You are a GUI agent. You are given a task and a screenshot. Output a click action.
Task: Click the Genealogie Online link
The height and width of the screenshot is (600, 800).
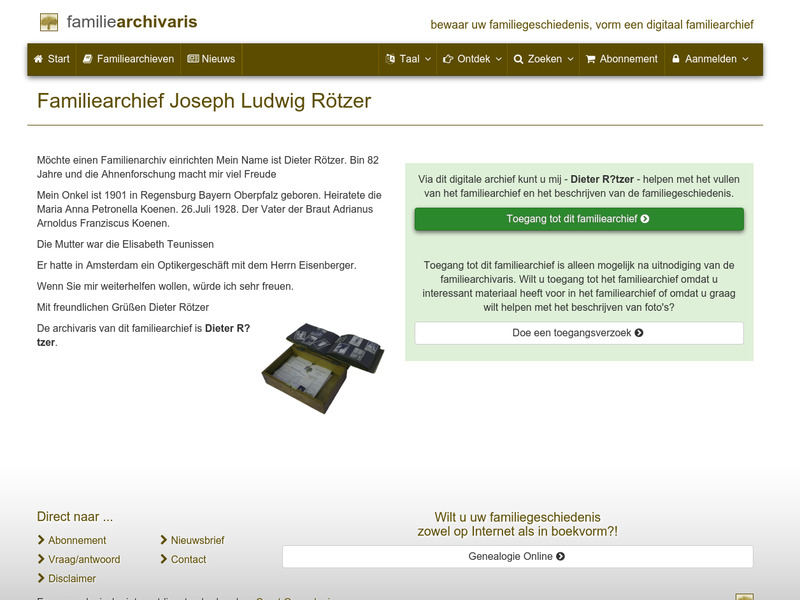(516, 556)
